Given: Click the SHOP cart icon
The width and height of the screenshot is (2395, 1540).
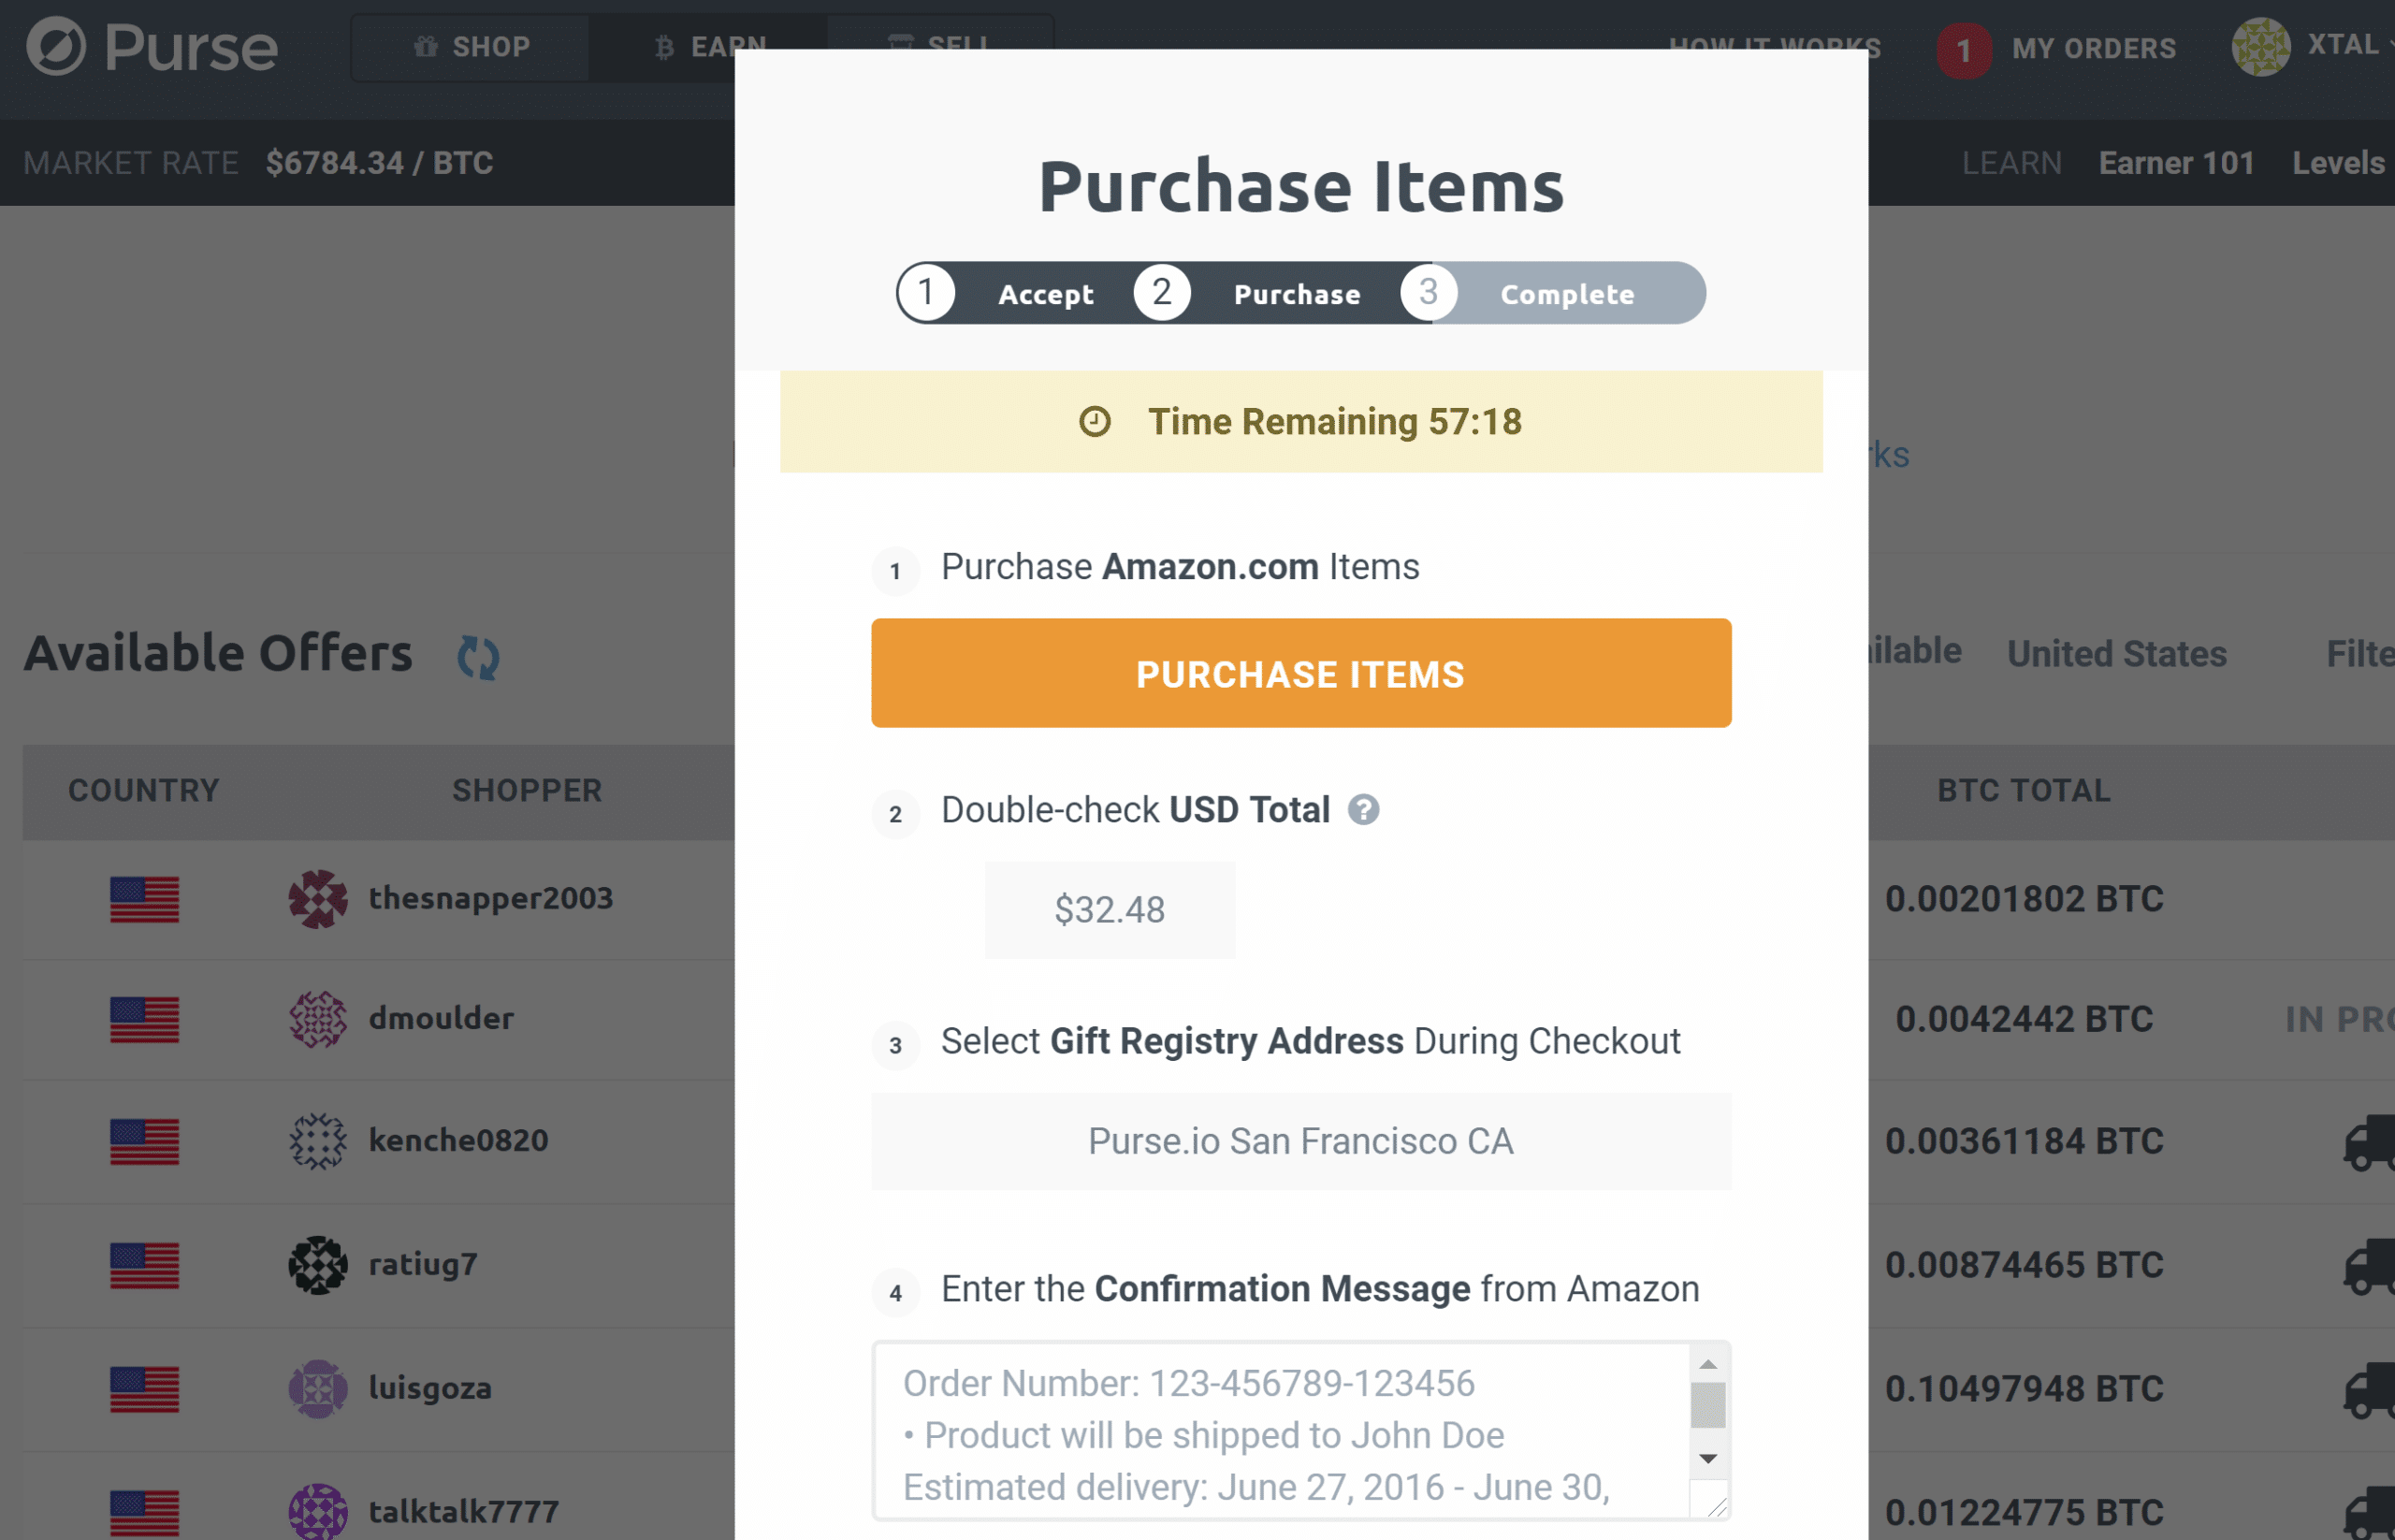Looking at the screenshot, I should pos(426,46).
